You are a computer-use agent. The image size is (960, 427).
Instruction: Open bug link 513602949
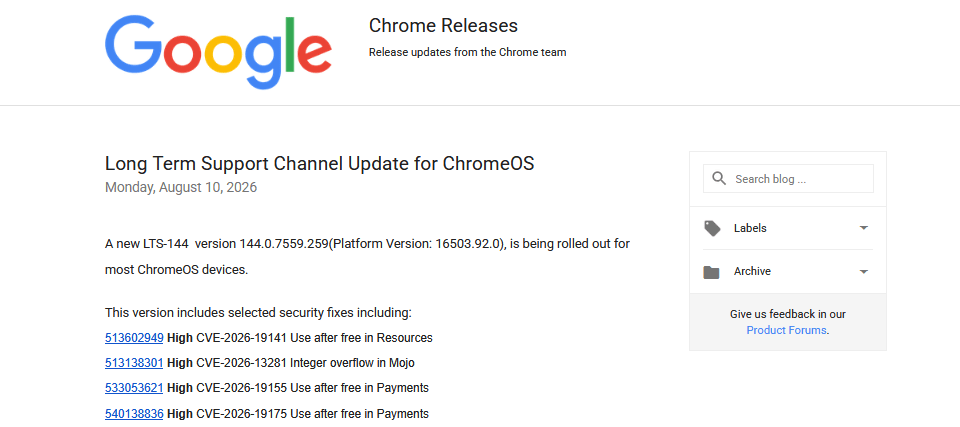pyautogui.click(x=134, y=338)
